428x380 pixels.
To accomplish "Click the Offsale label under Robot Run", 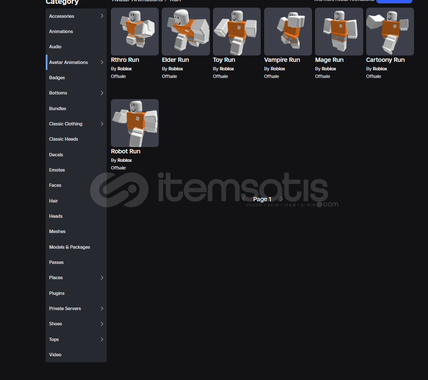I will pyautogui.click(x=118, y=168).
